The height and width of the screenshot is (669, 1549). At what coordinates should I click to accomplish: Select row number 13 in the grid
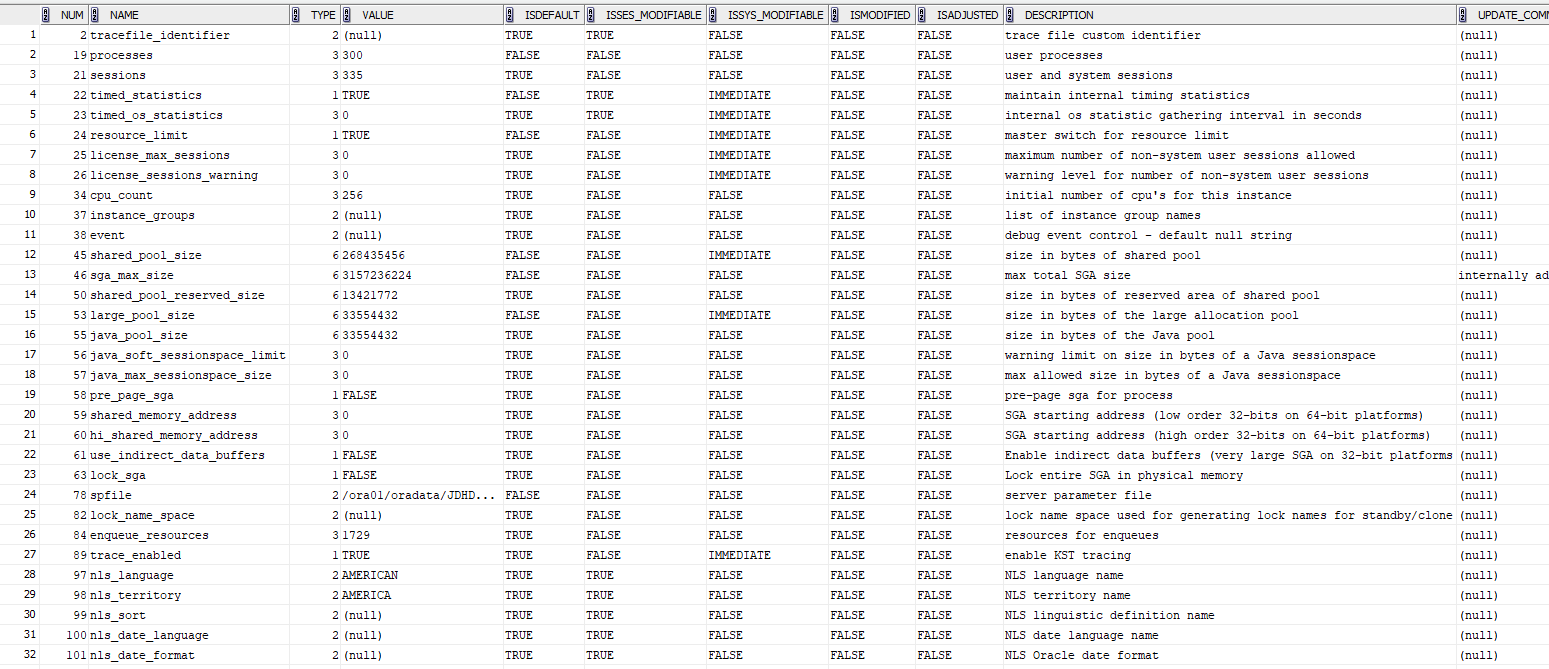[30, 275]
